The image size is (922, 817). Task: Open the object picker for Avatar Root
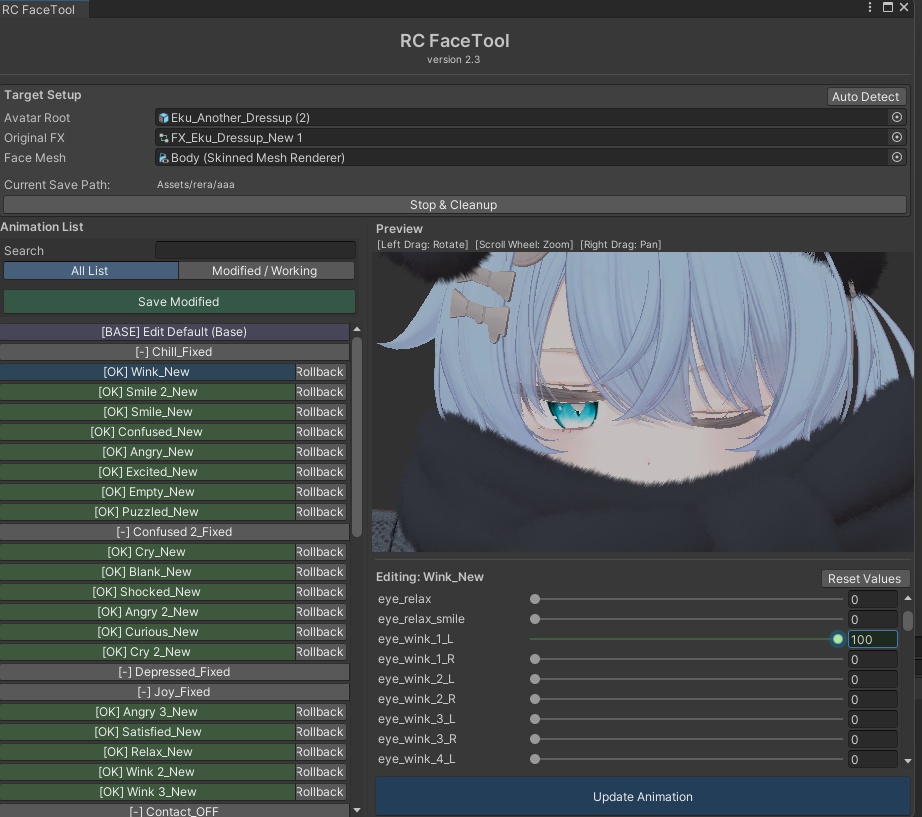pos(896,117)
